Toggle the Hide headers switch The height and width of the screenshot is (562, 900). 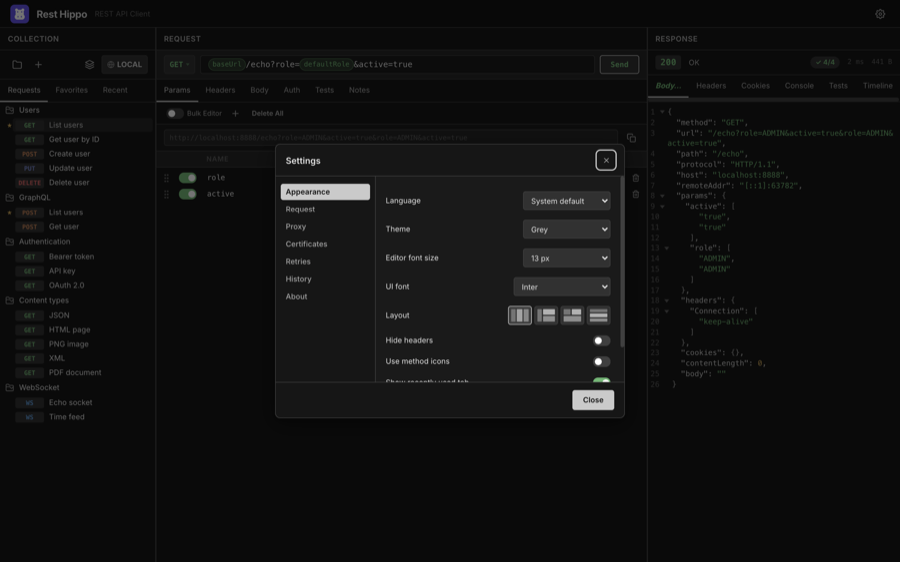(x=601, y=340)
